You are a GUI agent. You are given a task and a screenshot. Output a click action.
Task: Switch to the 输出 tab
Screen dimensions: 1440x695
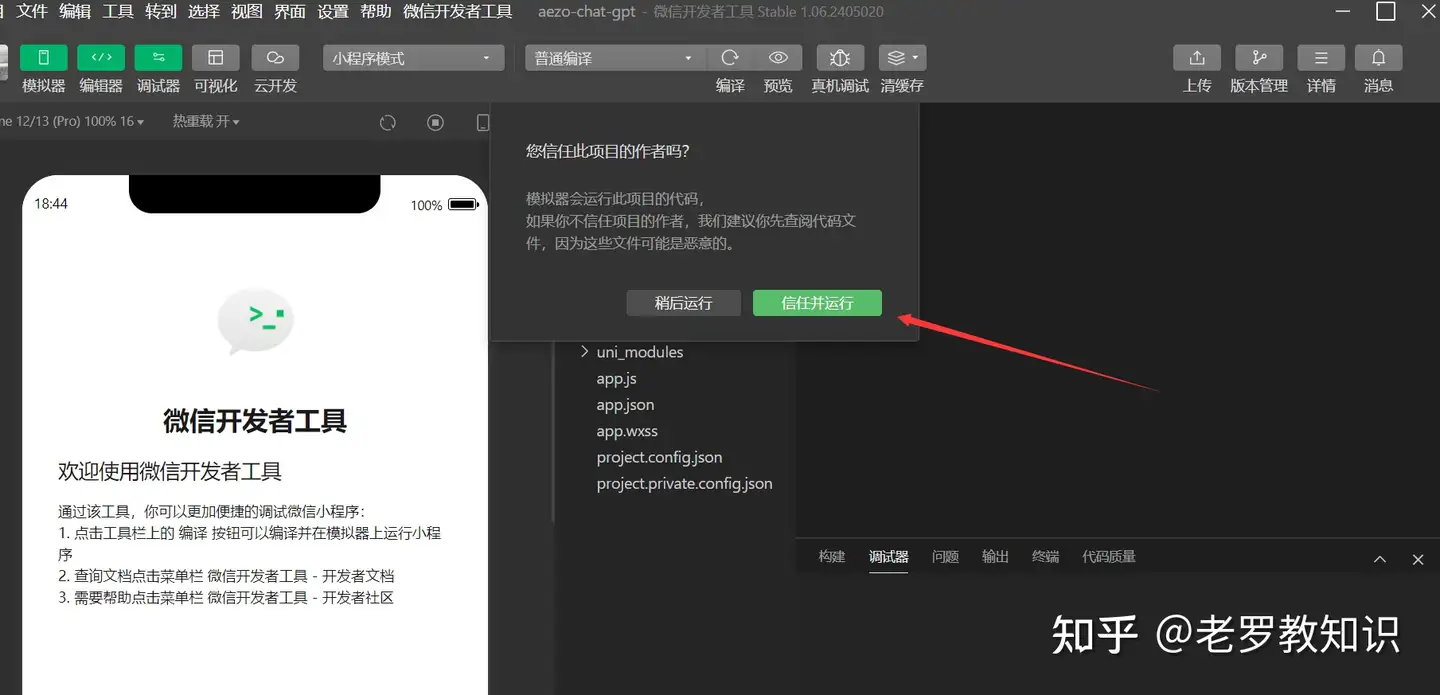(995, 557)
